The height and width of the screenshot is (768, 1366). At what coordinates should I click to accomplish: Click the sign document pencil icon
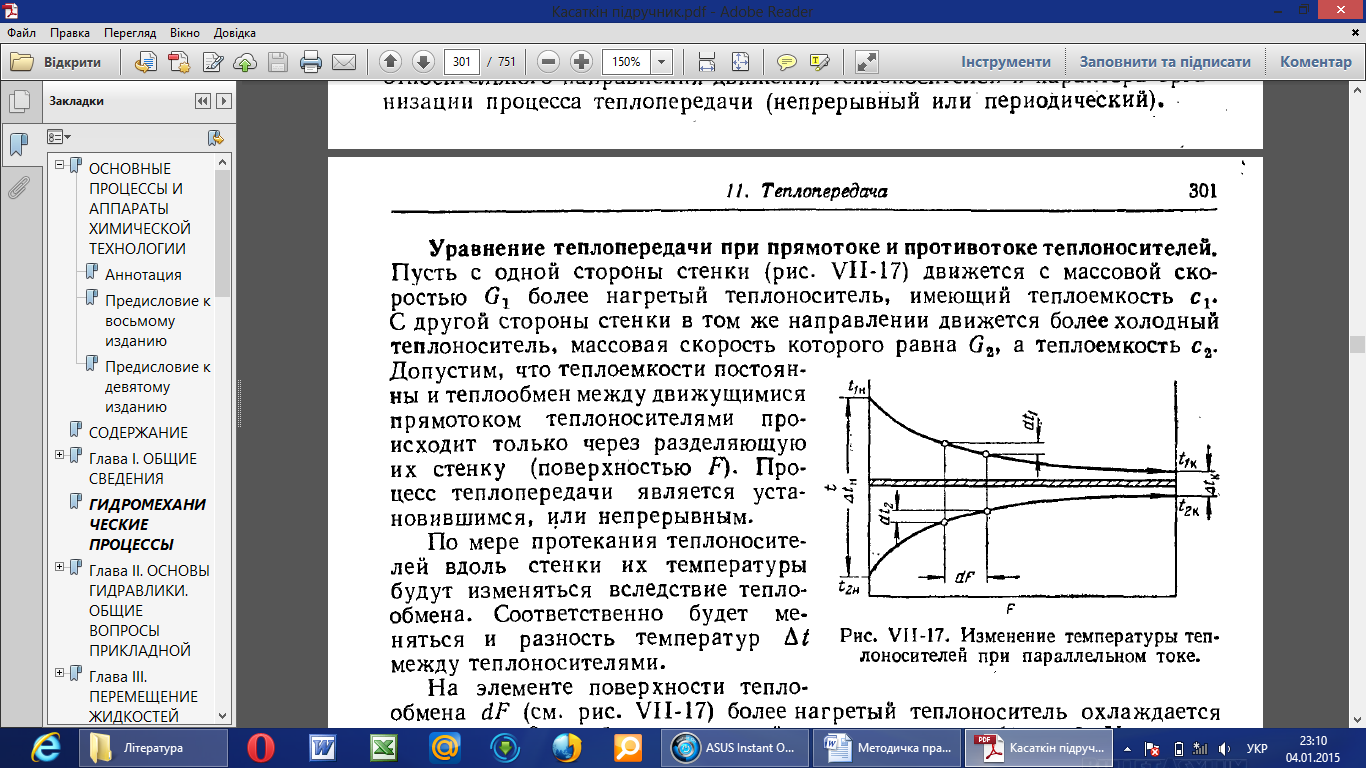tap(212, 62)
